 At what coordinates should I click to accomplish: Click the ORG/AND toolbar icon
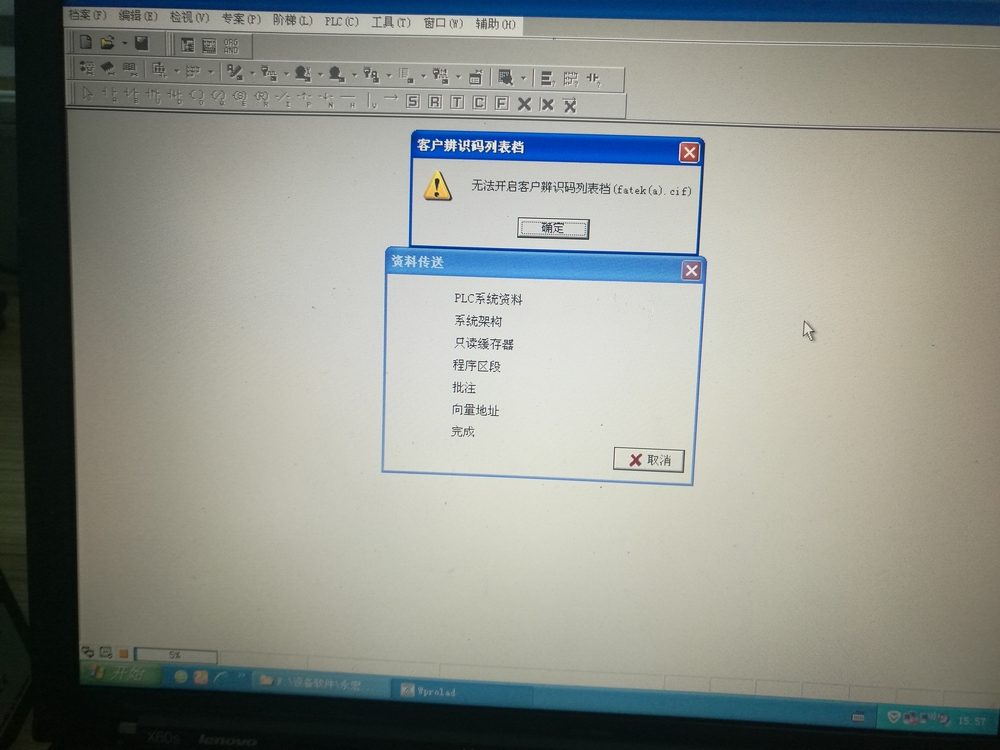click(231, 46)
